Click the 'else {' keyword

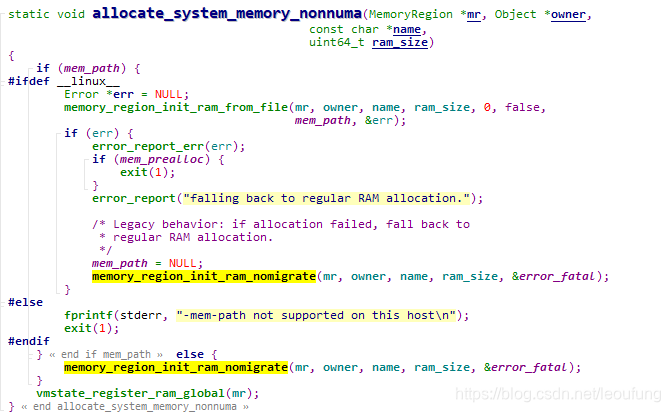[x=197, y=354]
